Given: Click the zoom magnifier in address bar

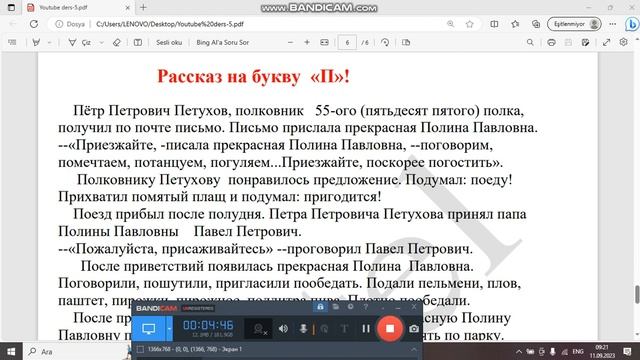Looking at the screenshot, I should (451, 24).
